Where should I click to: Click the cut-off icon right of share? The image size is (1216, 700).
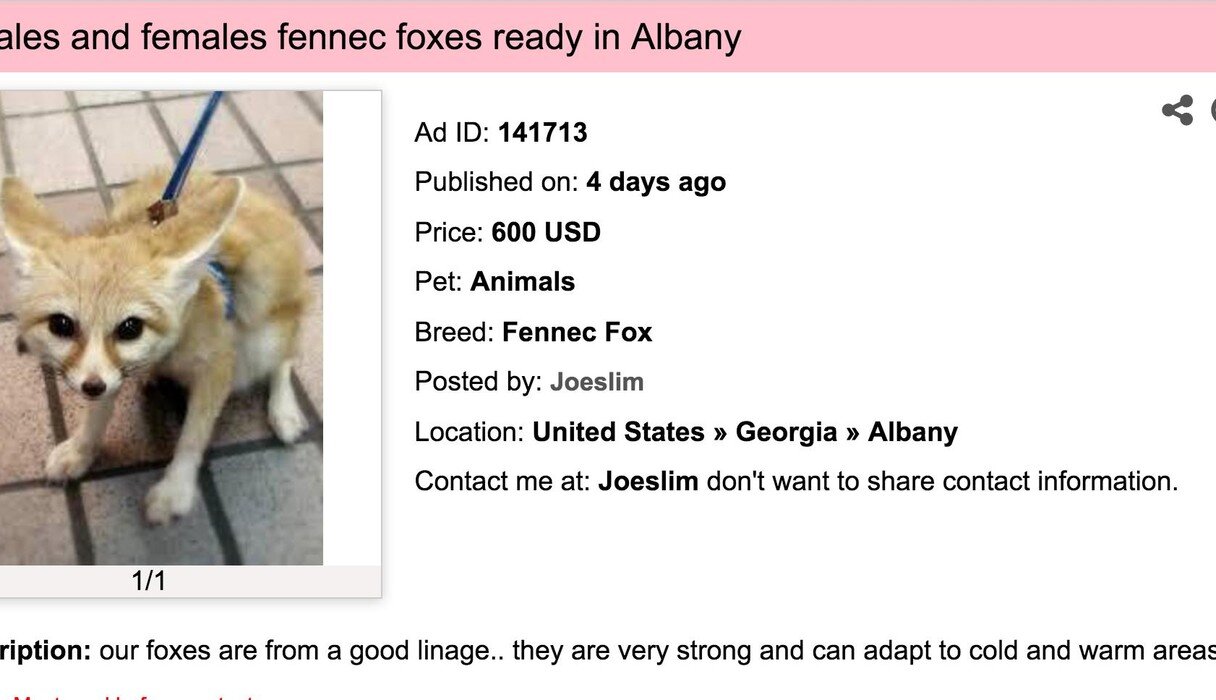tap(1212, 110)
